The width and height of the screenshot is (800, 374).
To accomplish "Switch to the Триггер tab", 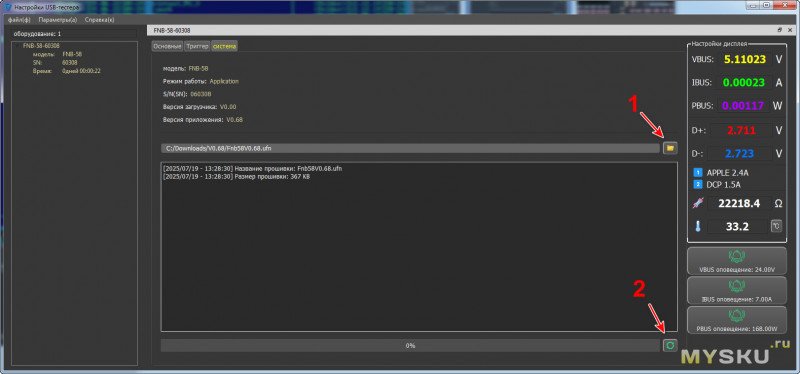I will 197,46.
